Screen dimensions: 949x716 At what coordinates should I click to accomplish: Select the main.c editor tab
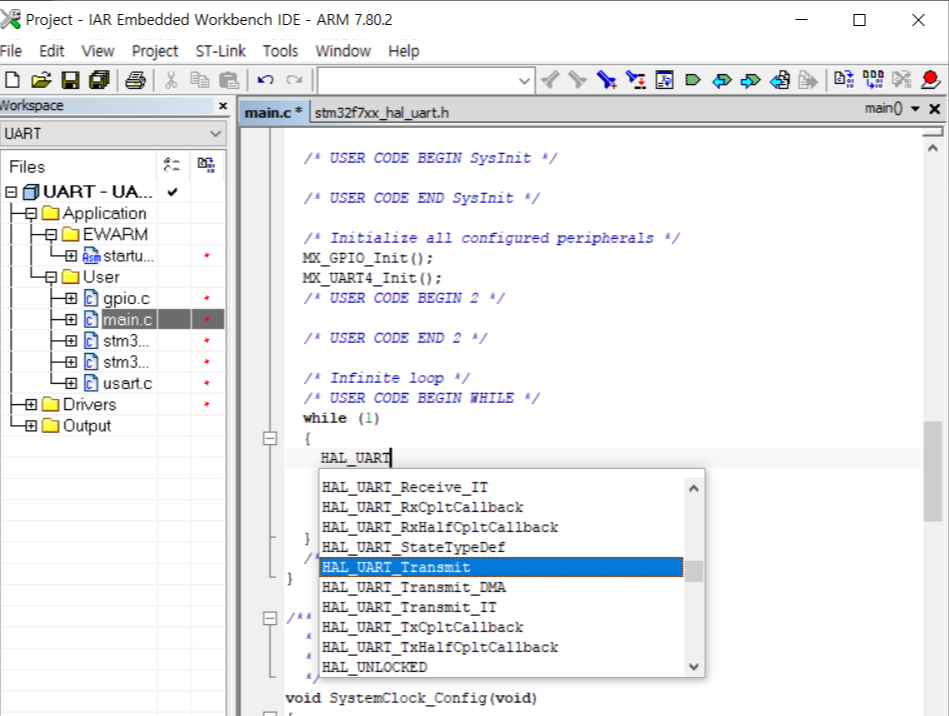(x=274, y=113)
